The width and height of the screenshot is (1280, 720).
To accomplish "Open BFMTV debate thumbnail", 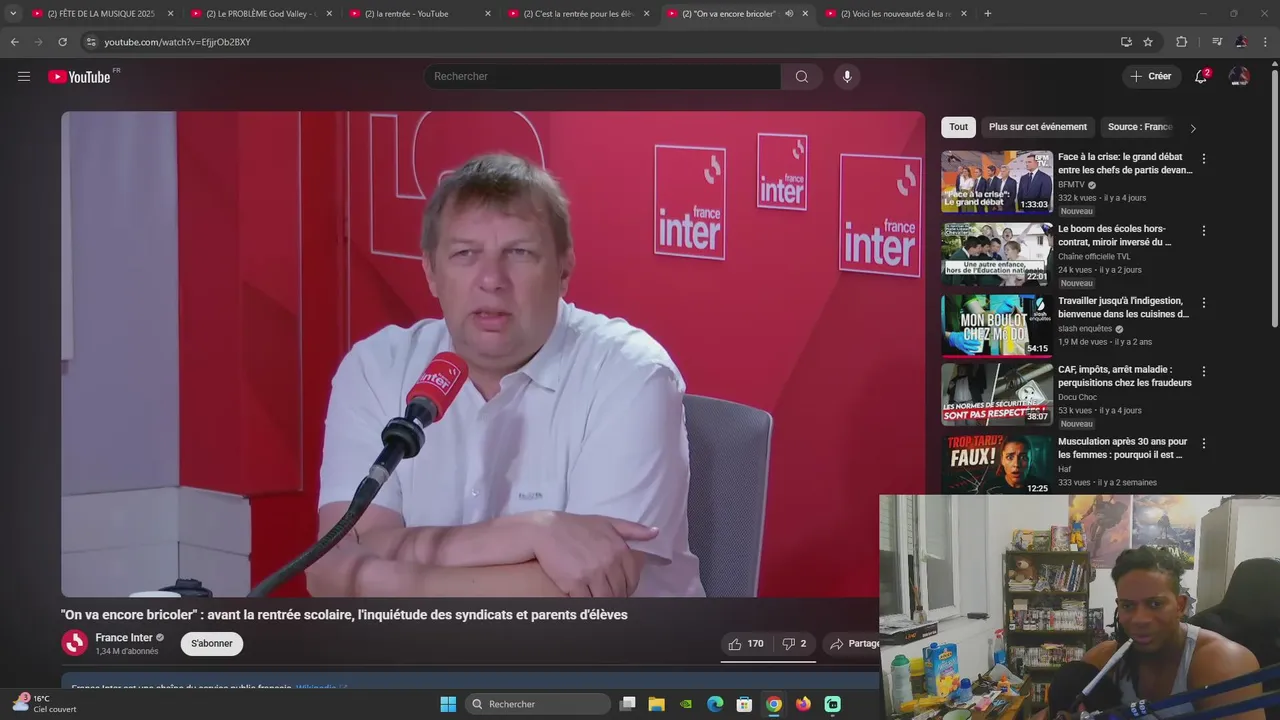I will 997,181.
